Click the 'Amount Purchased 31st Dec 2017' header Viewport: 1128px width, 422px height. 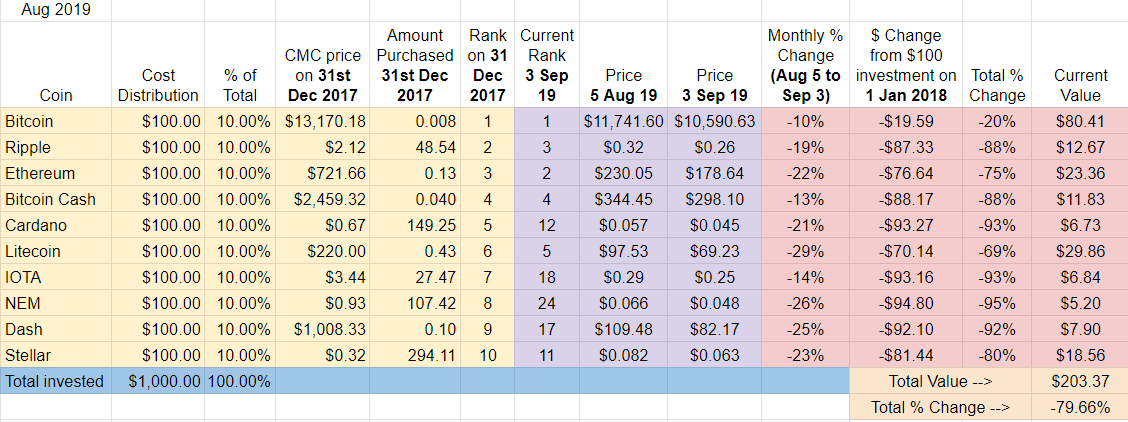point(417,65)
